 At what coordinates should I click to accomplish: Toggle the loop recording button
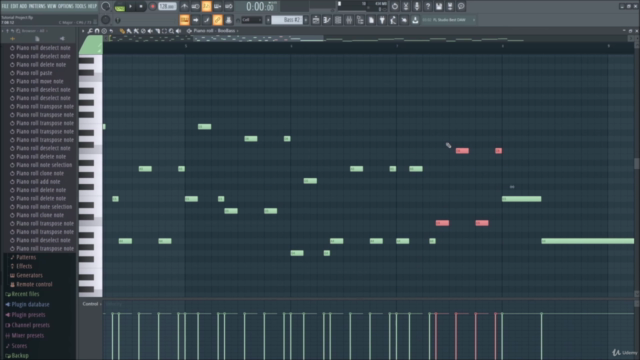tap(229, 7)
